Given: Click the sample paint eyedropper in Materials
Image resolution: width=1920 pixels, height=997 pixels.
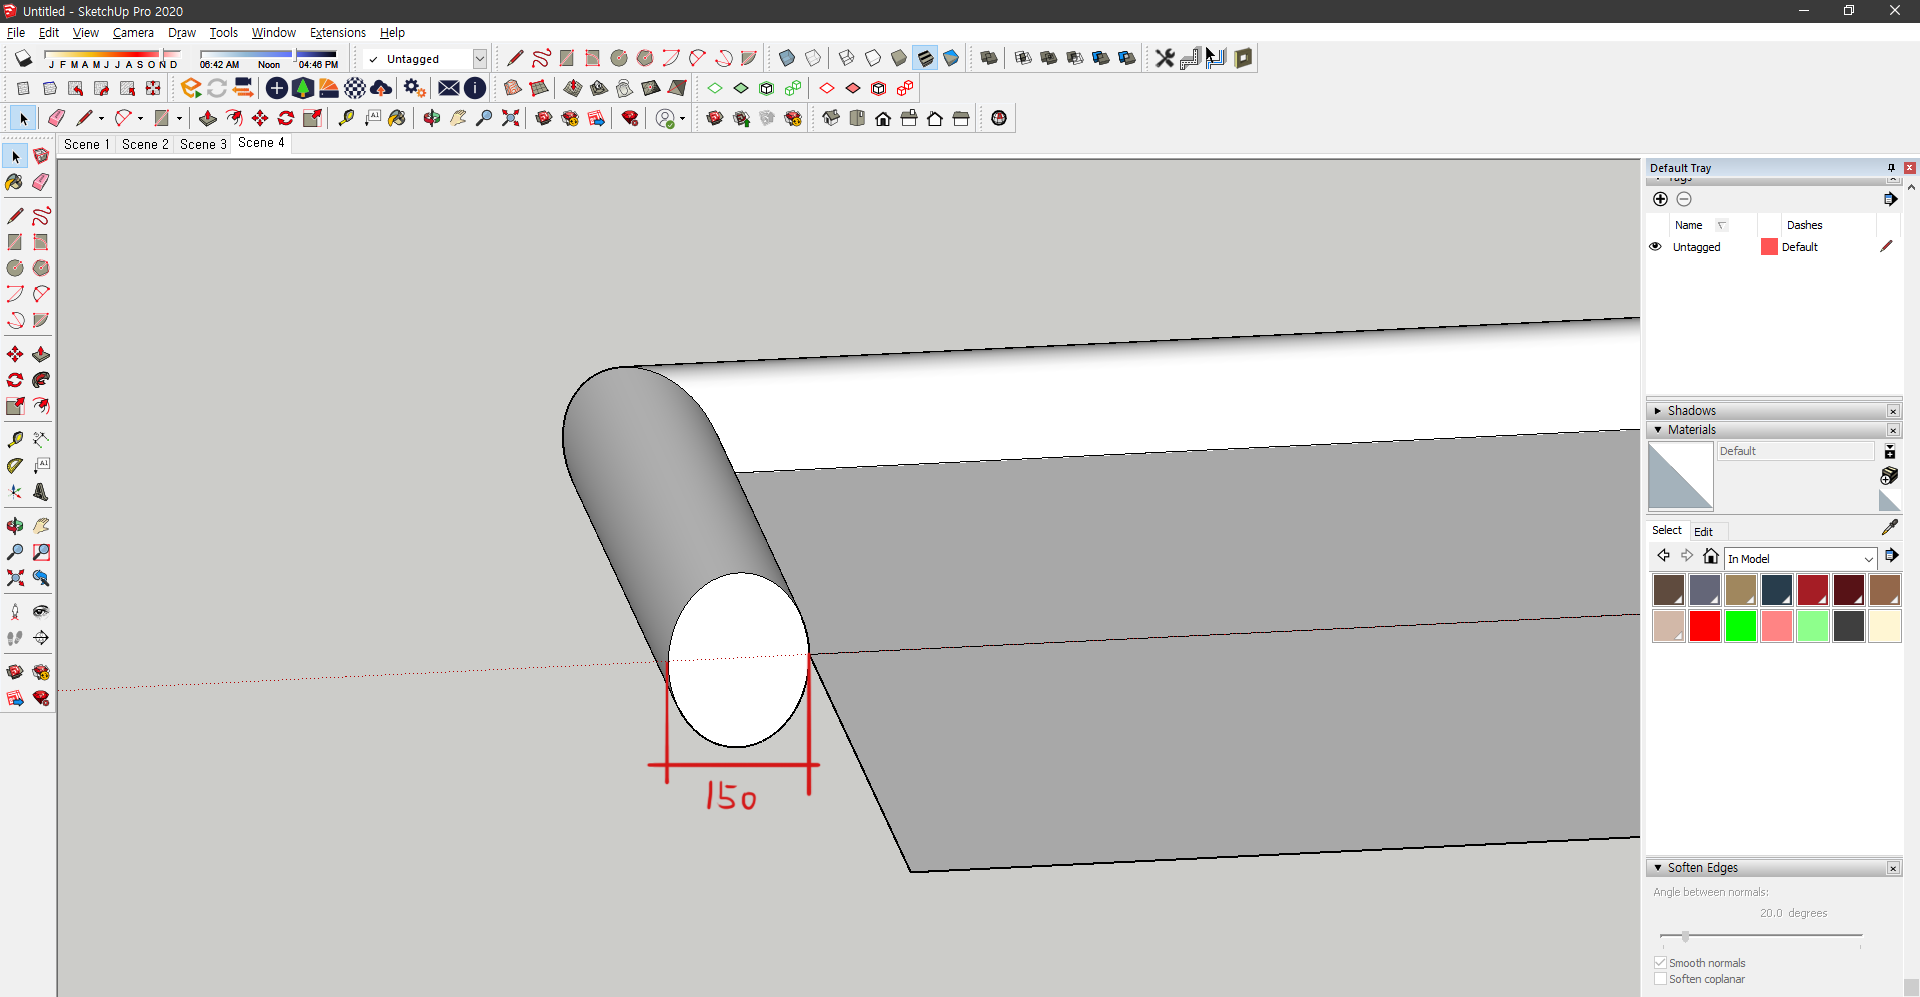Looking at the screenshot, I should 1889,527.
